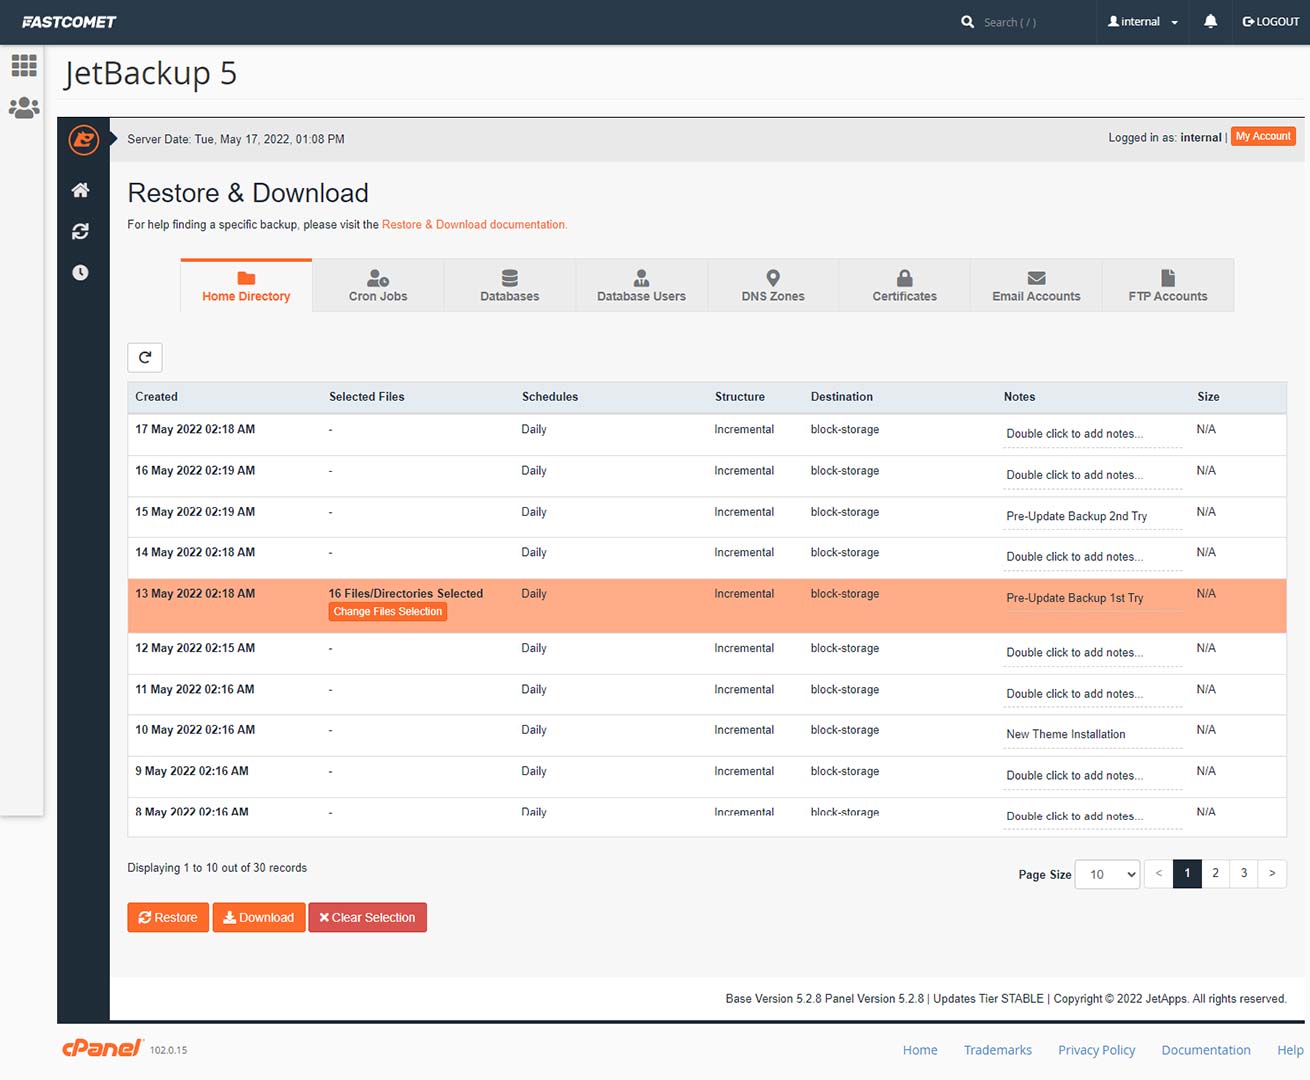Expand the internal user dropdown

point(1142,22)
